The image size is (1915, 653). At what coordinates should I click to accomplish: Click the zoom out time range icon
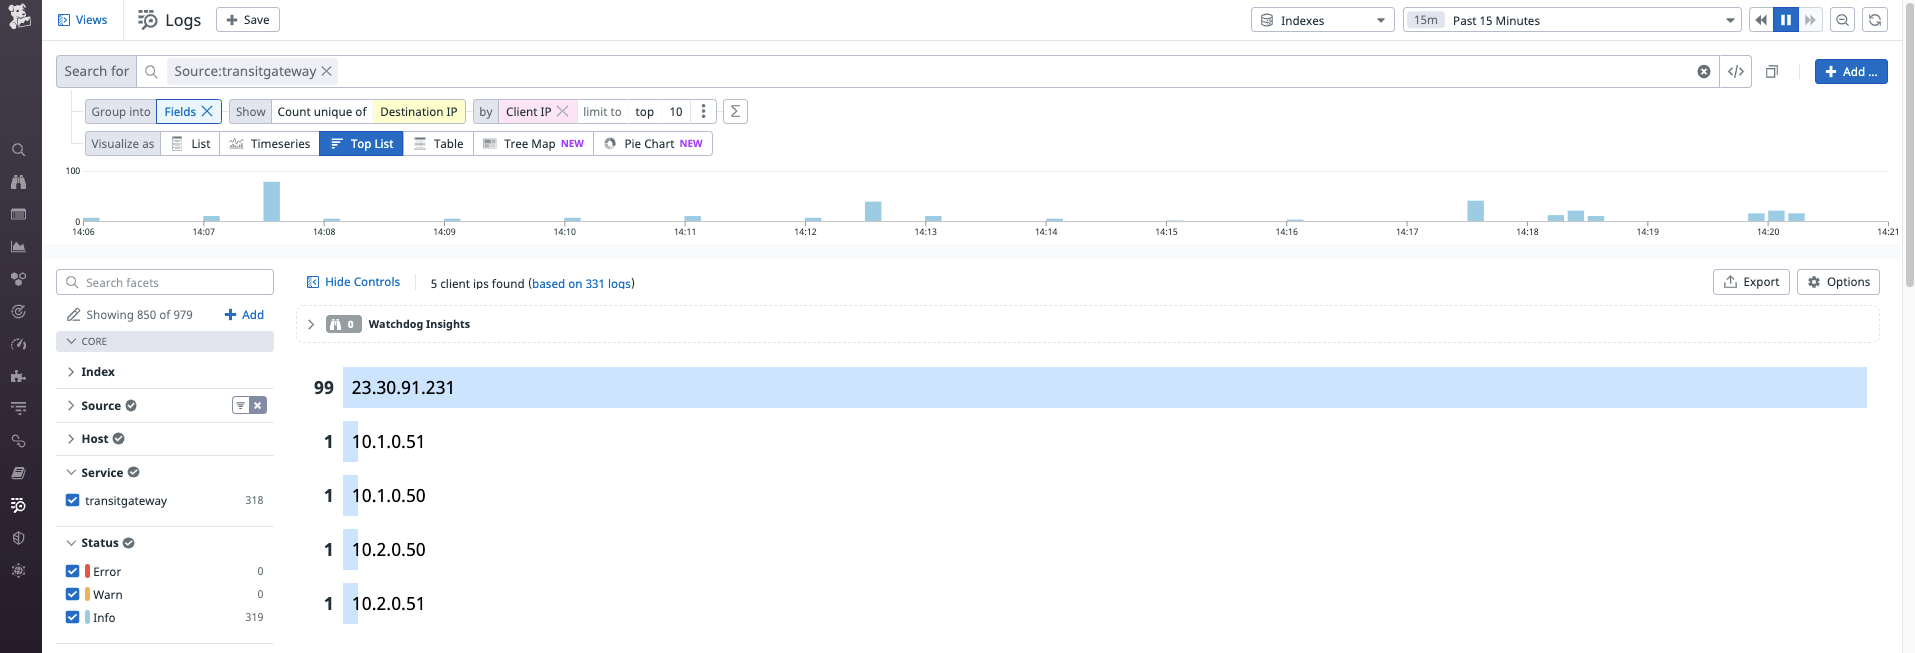pyautogui.click(x=1842, y=20)
